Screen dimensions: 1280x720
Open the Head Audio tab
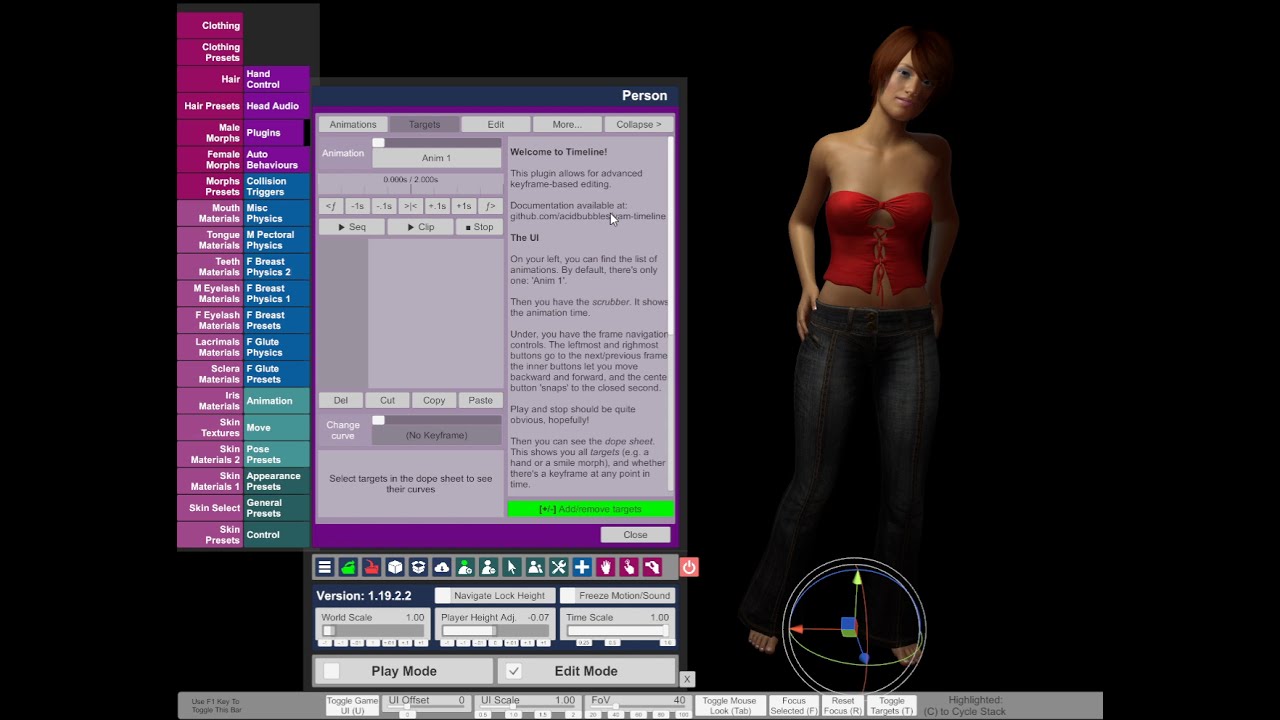click(276, 106)
